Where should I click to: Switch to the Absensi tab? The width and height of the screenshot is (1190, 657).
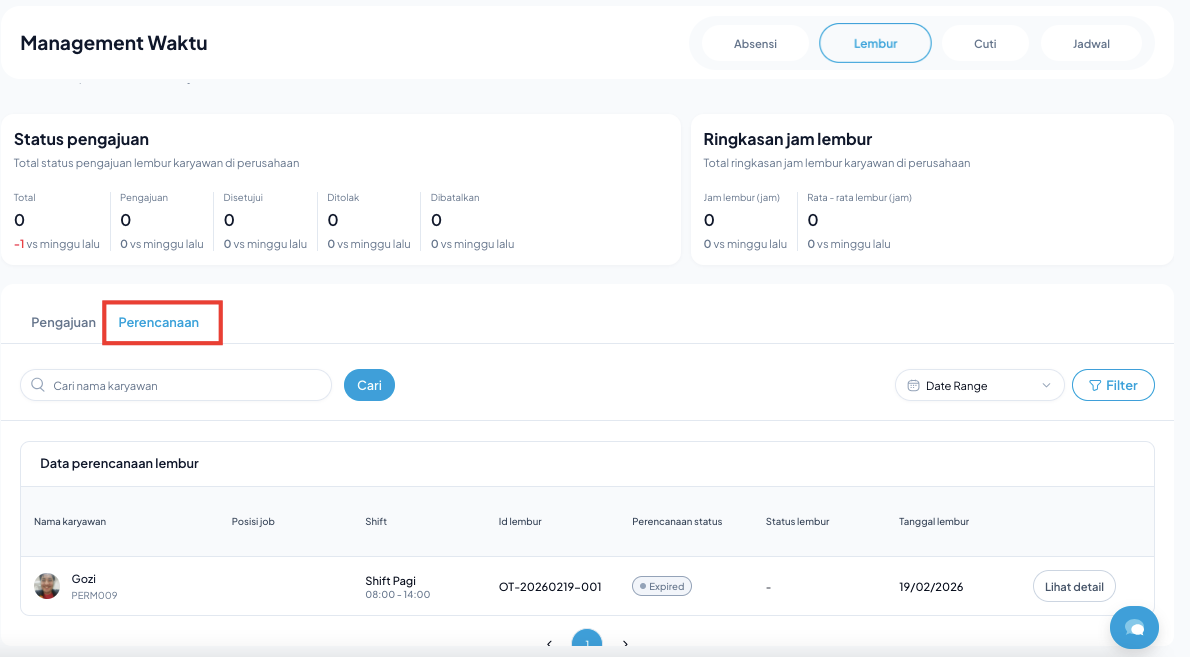pos(755,44)
